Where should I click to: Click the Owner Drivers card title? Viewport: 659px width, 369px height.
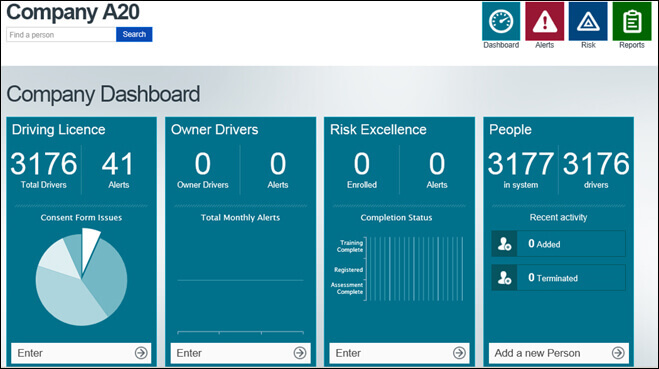[x=214, y=129]
